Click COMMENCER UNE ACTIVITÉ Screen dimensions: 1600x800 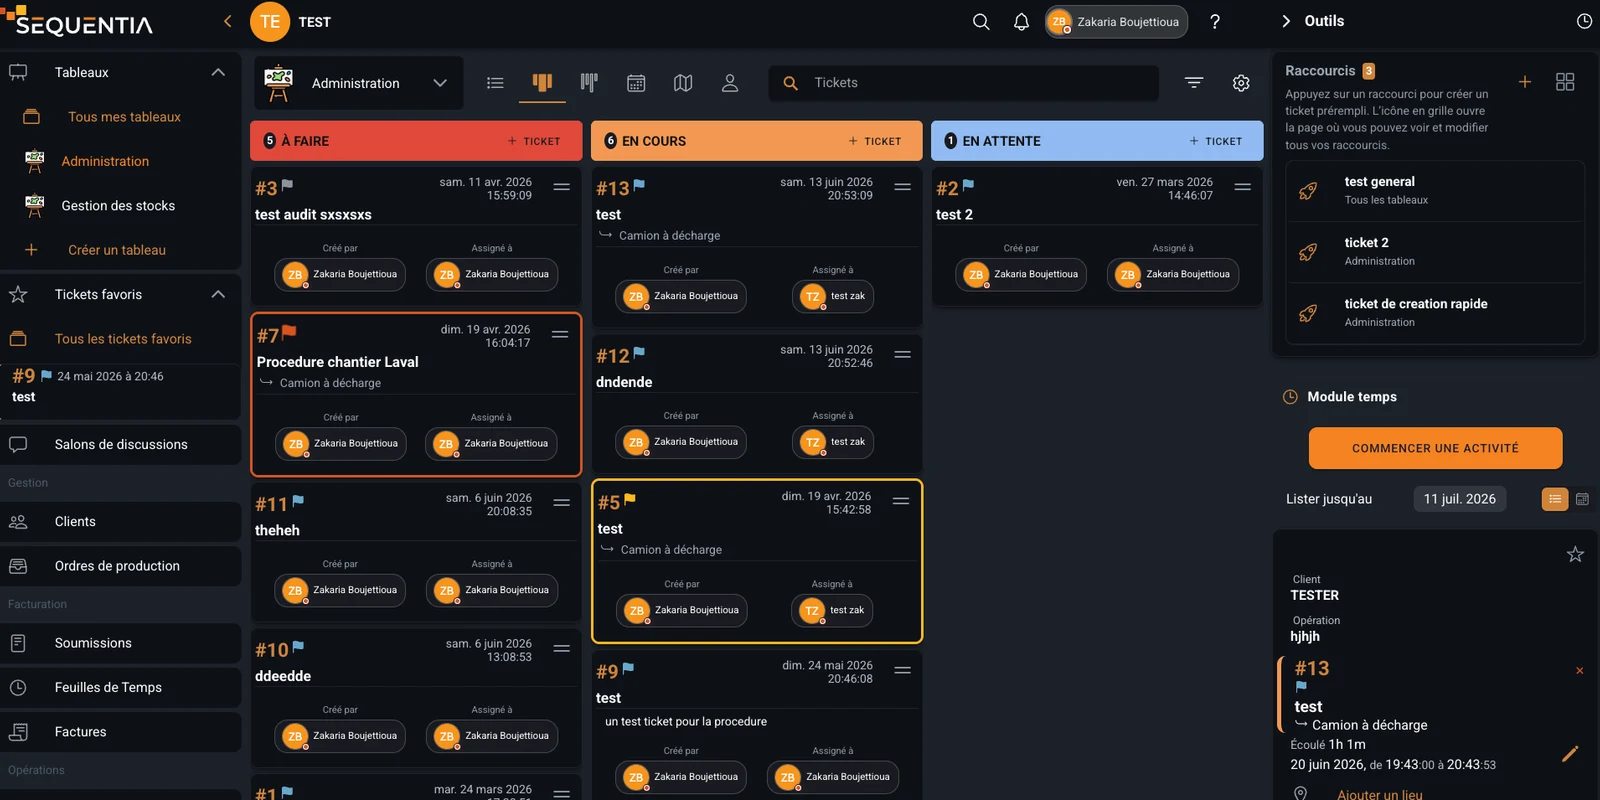click(1435, 448)
